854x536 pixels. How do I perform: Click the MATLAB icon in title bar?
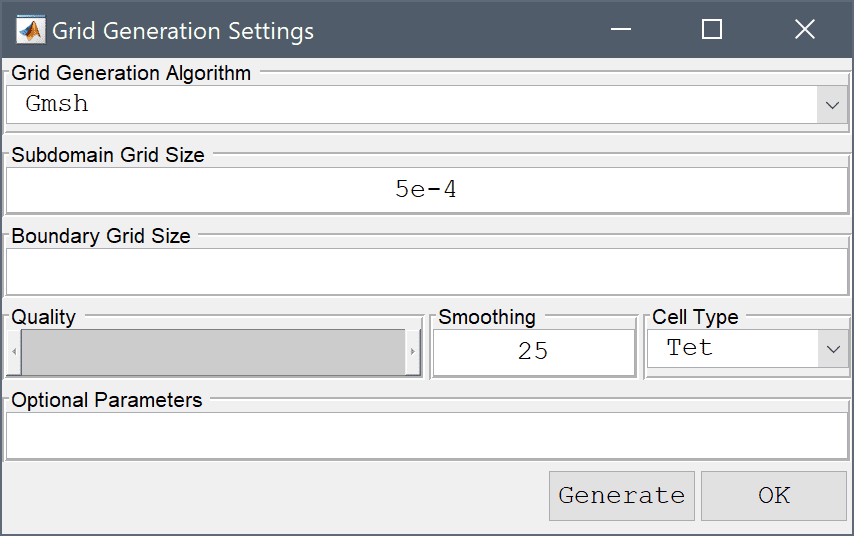point(29,30)
